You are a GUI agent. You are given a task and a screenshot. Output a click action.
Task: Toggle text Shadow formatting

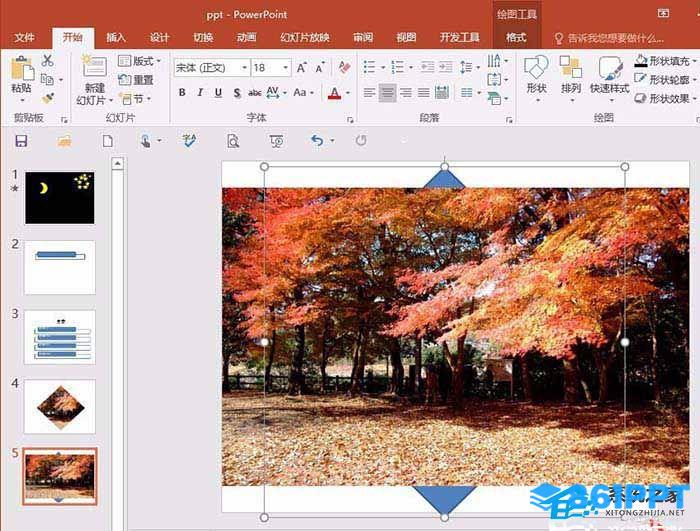pyautogui.click(x=237, y=93)
